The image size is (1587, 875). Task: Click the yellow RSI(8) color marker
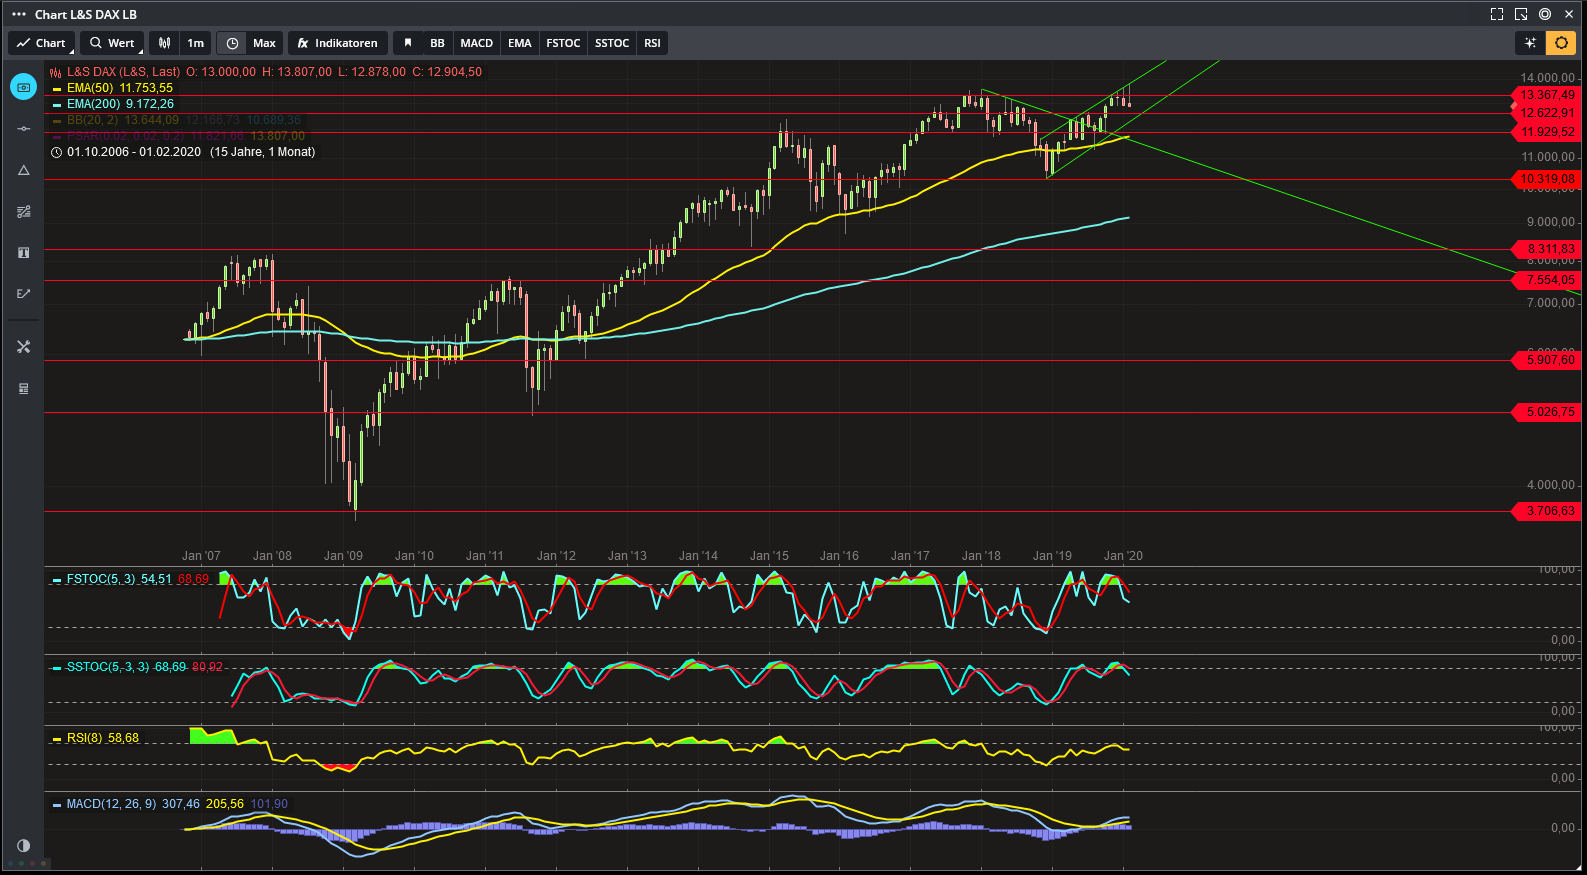point(57,739)
